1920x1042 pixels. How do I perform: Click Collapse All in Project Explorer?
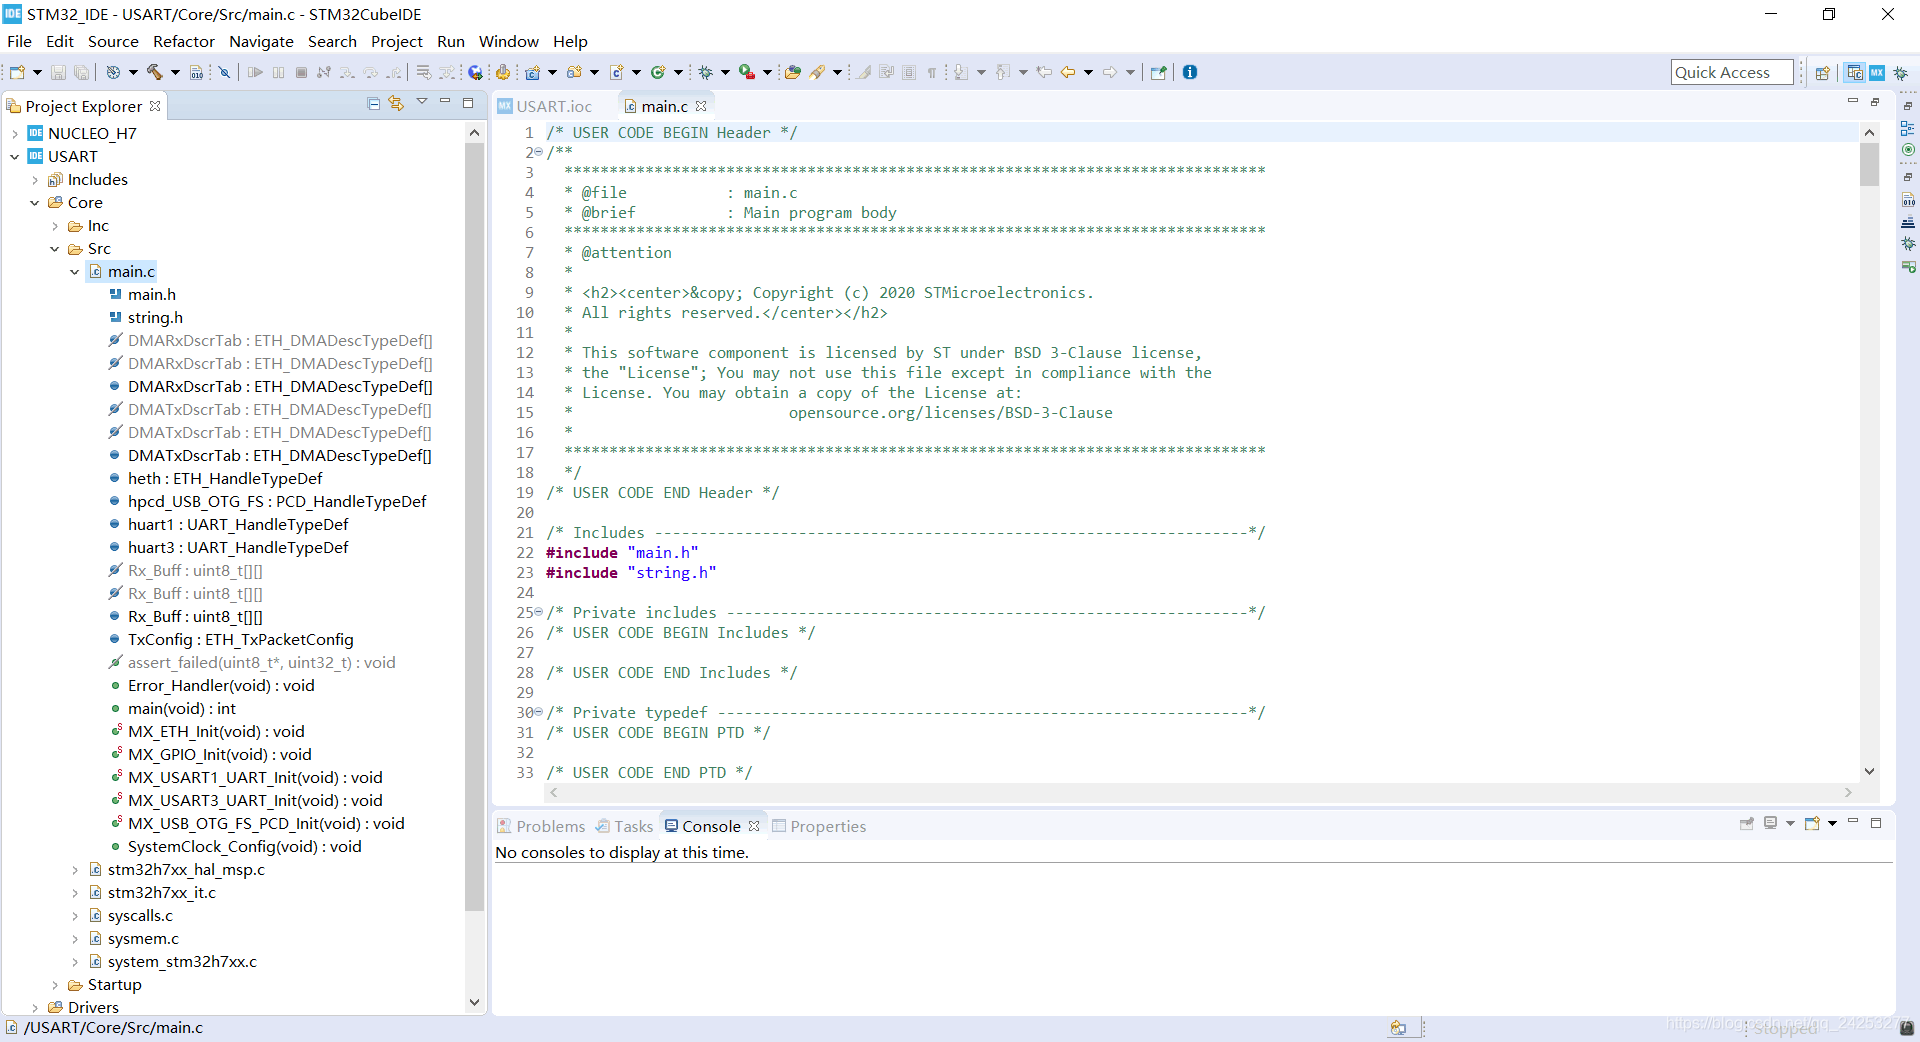tap(373, 103)
